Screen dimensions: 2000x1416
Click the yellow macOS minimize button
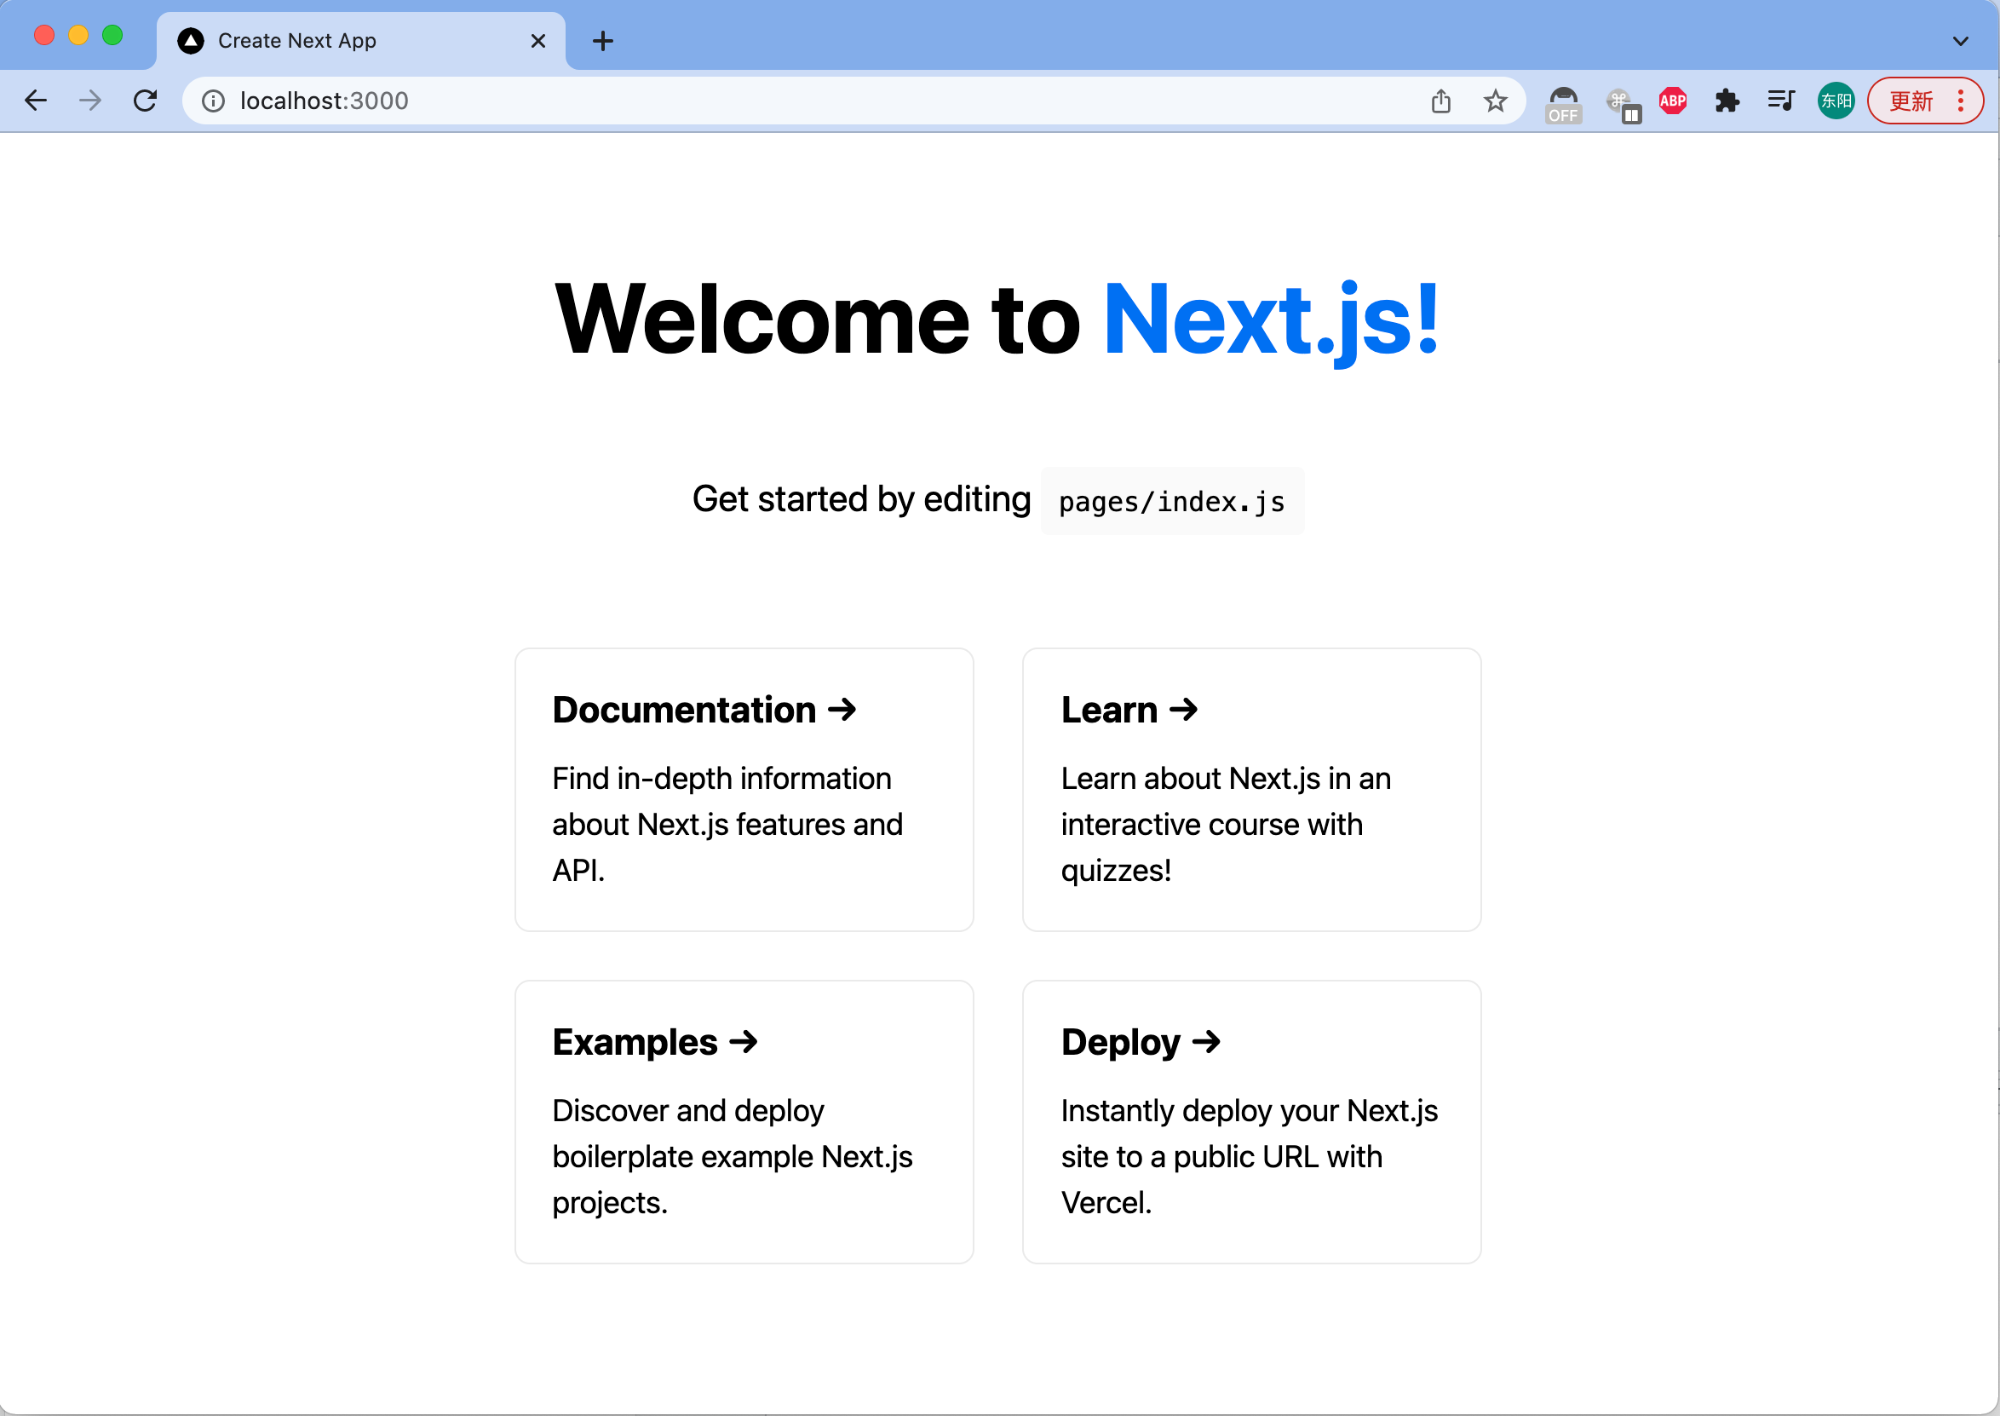click(78, 35)
